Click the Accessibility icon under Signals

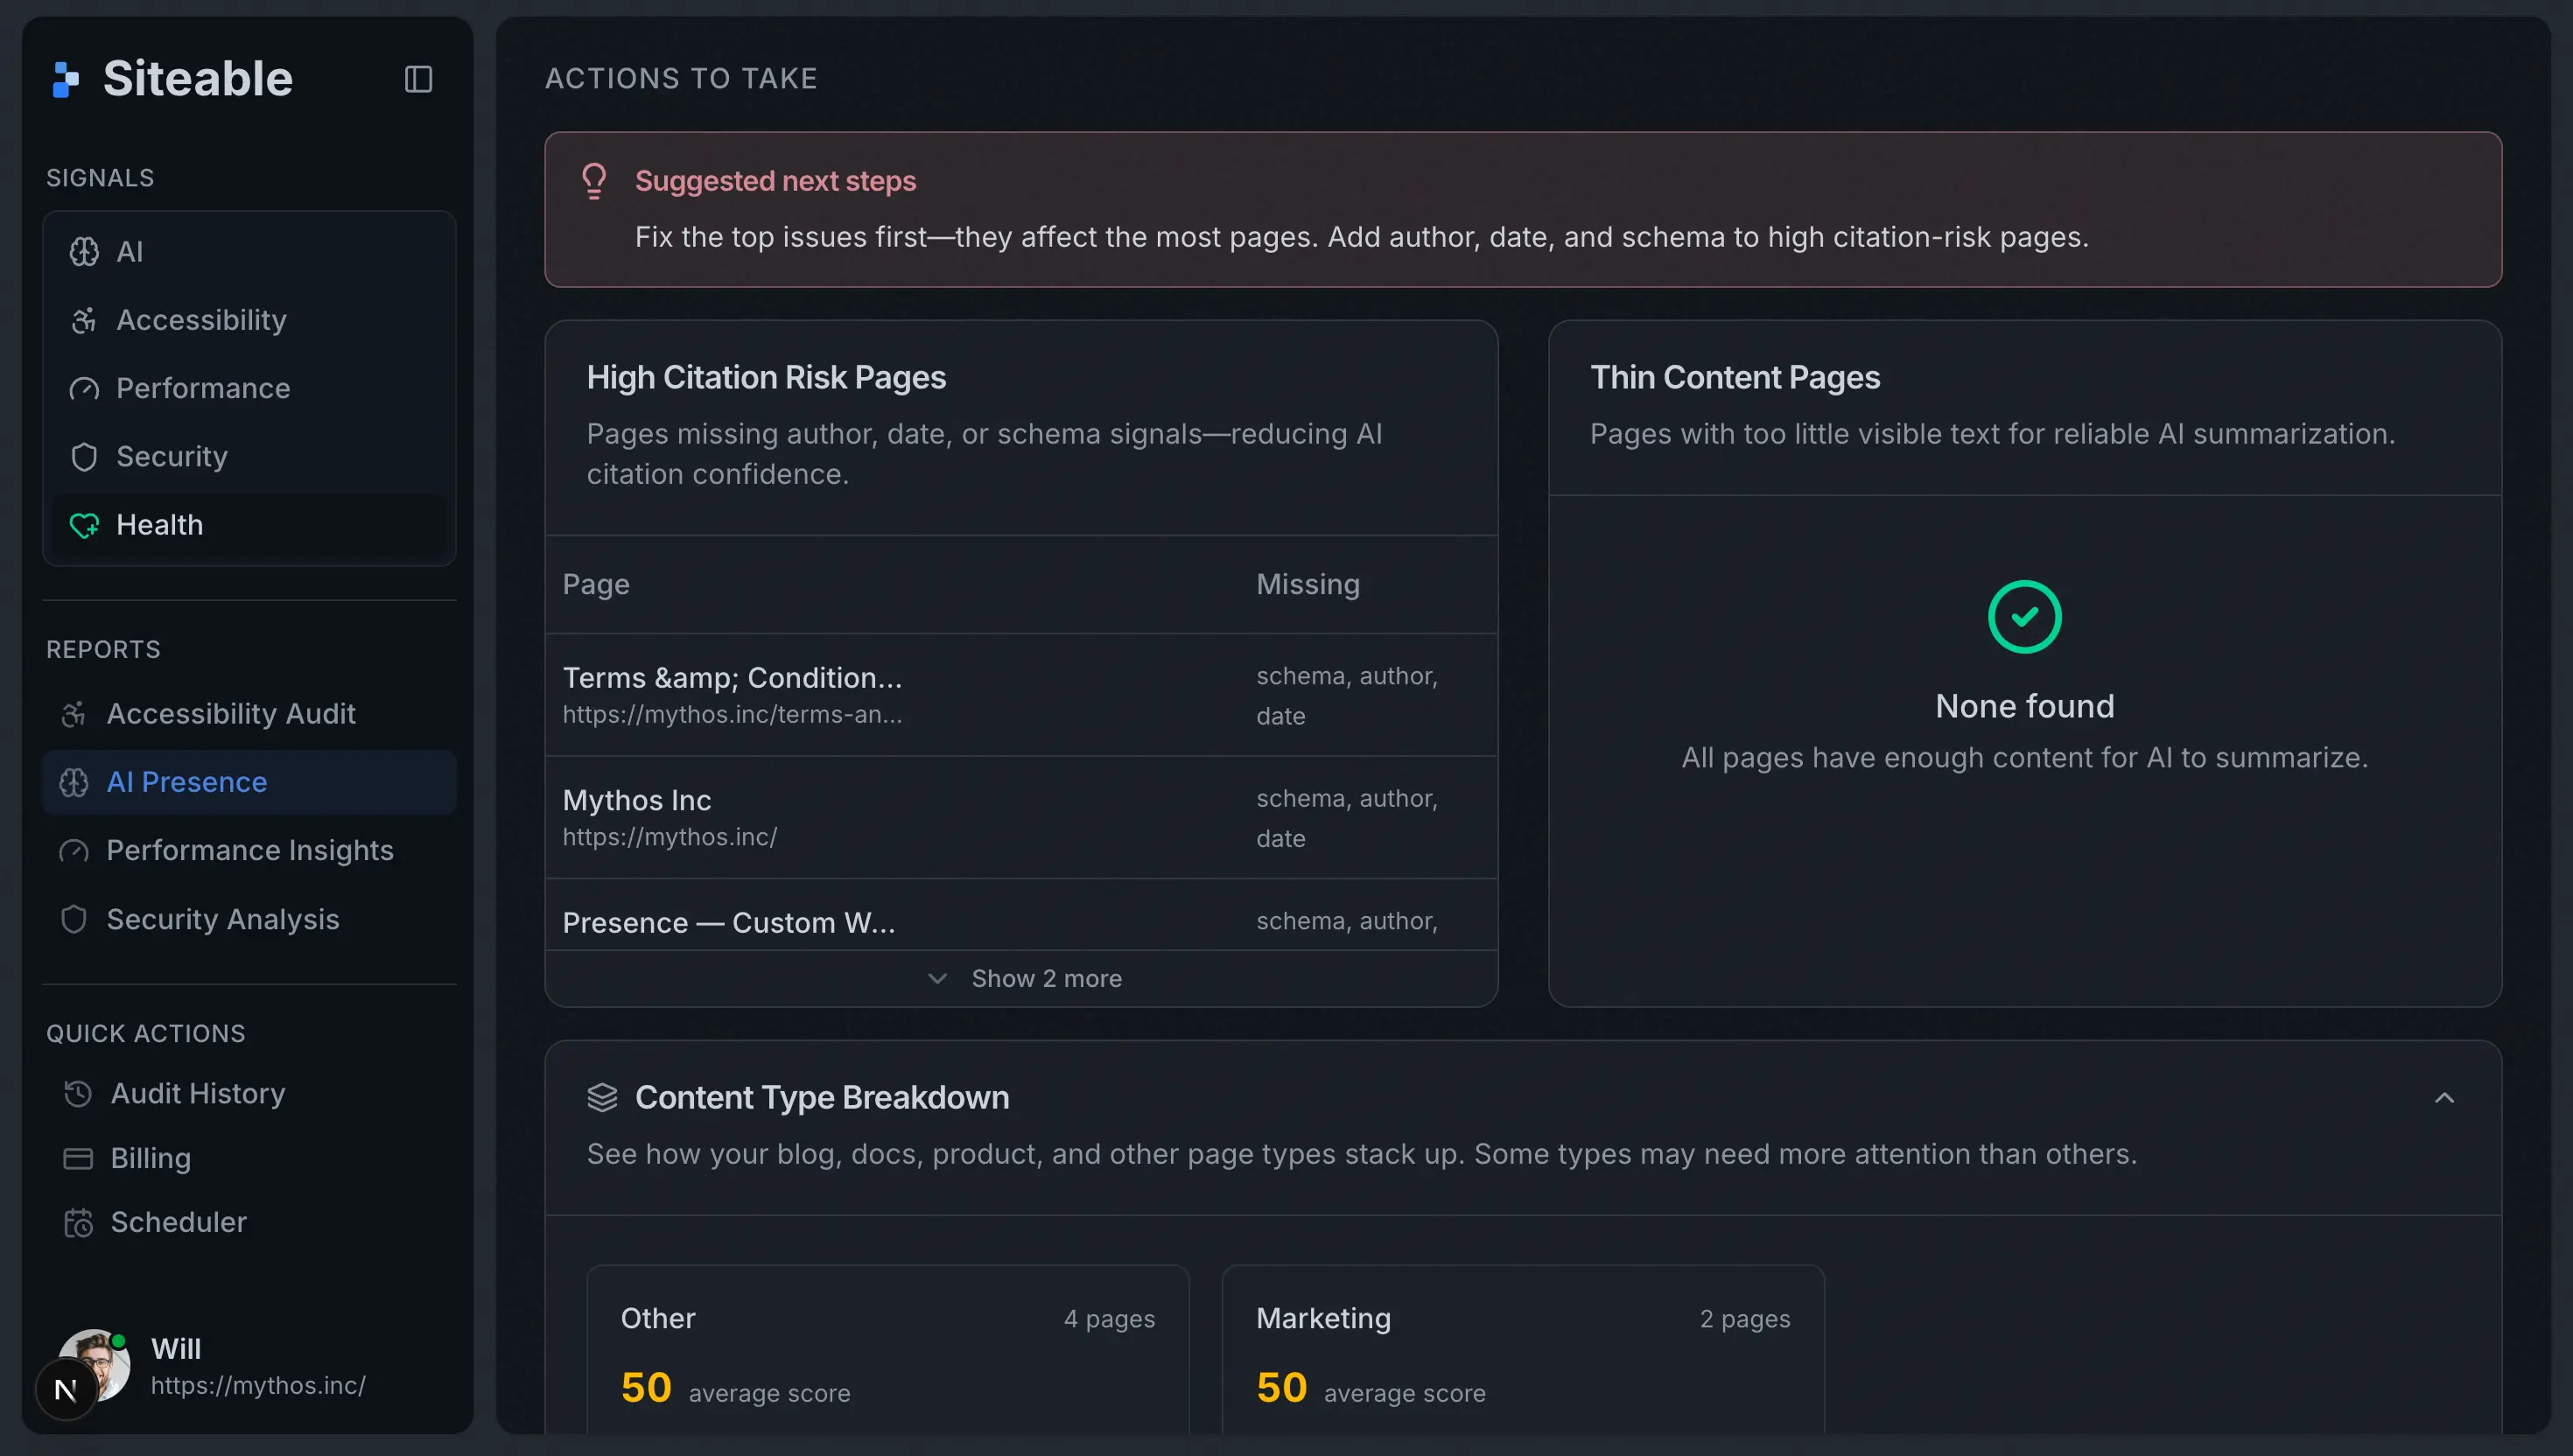click(84, 320)
